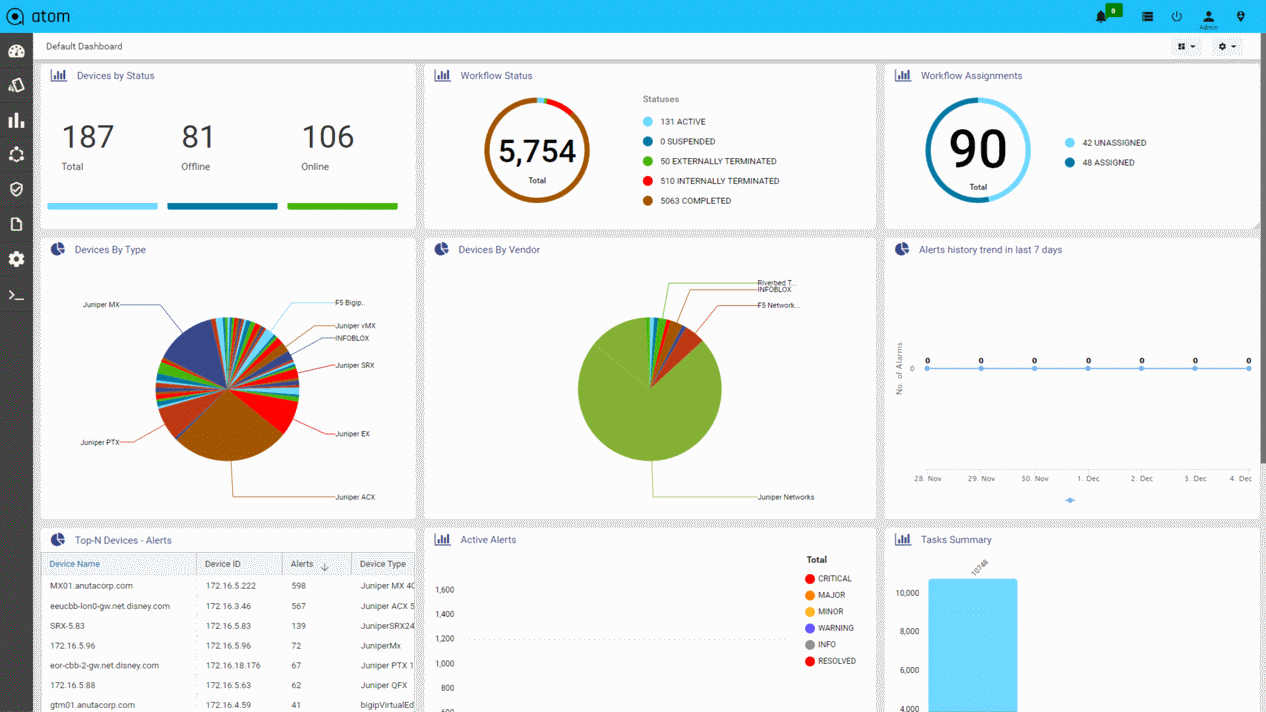Click the terminal prompt icon in sidebar
This screenshot has width=1266, height=712.
tap(16, 295)
